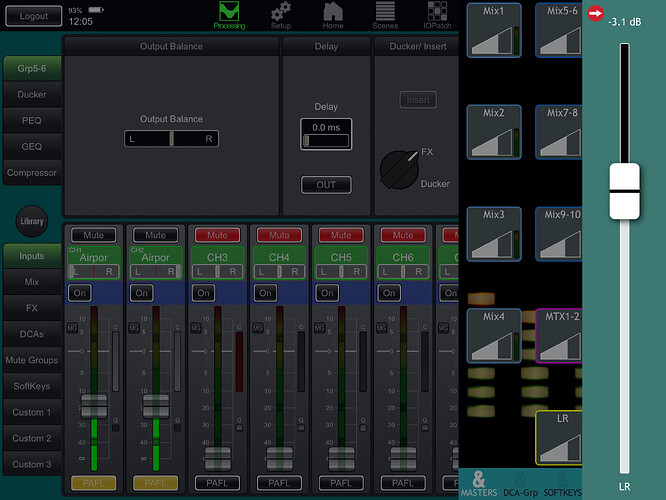Go to the Home icon
This screenshot has height=500, width=666.
pos(333,15)
